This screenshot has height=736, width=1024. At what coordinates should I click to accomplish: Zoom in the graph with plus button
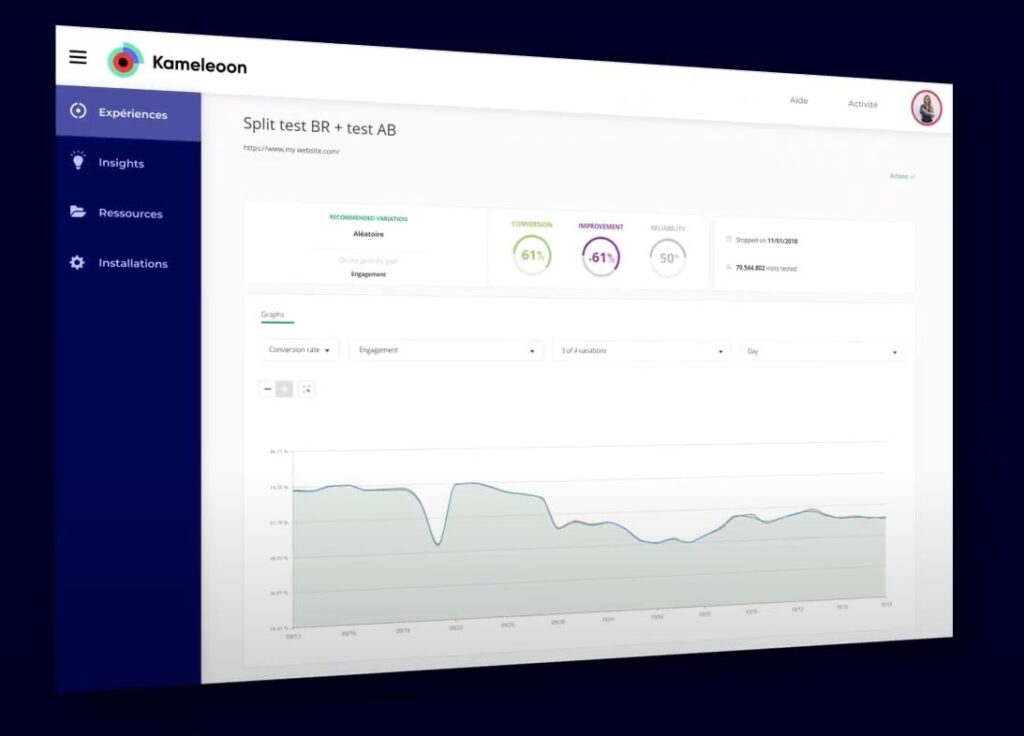coord(284,389)
